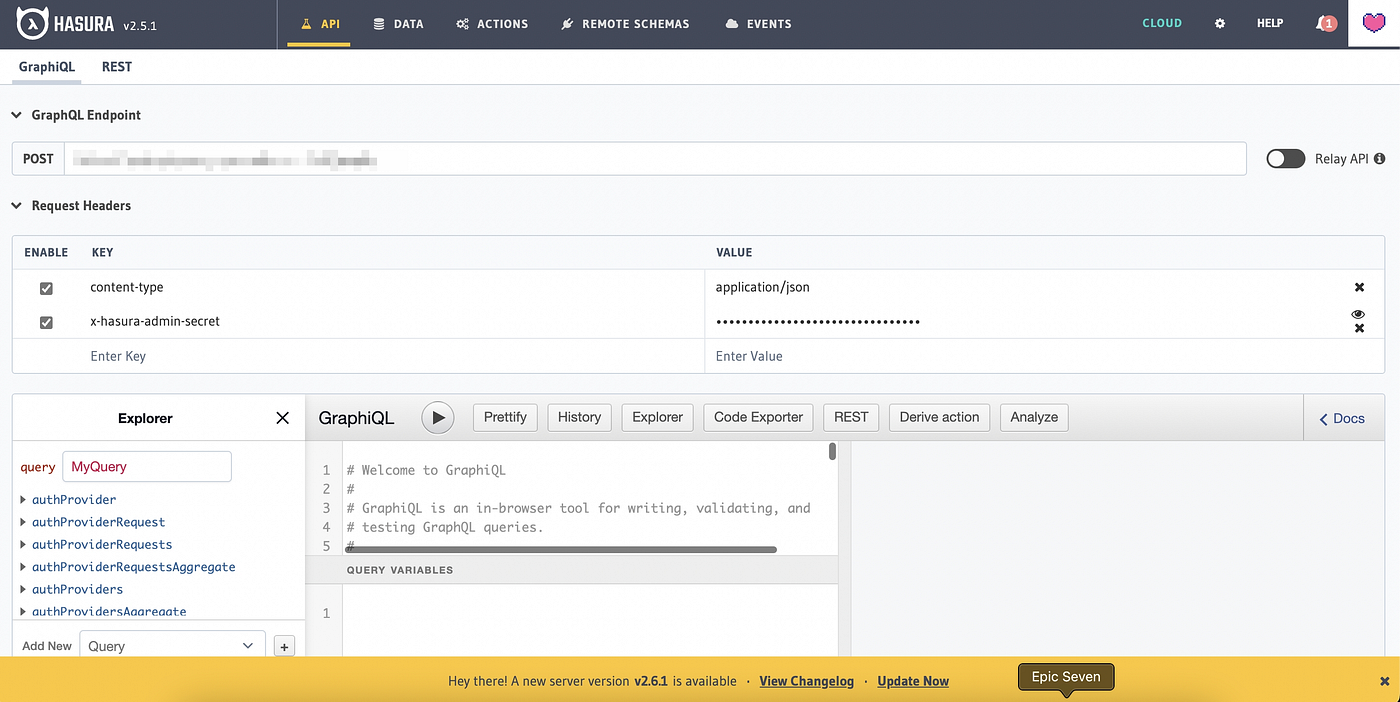Disable the content-type header checkbox
Screen dimensions: 1400x702
(46, 288)
